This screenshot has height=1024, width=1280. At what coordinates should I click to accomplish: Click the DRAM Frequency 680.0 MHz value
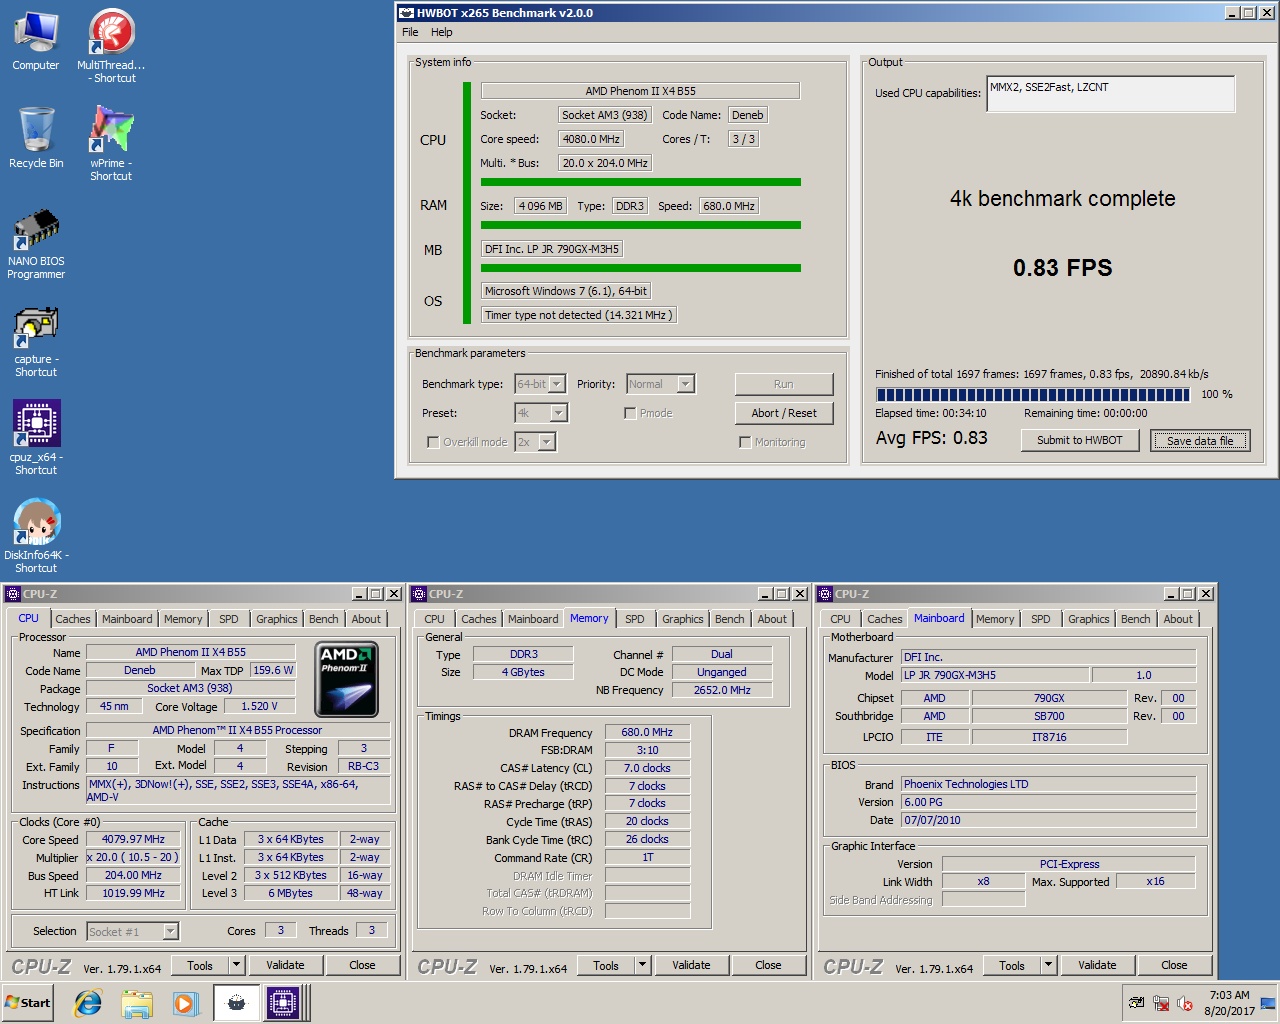pyautogui.click(x=647, y=732)
